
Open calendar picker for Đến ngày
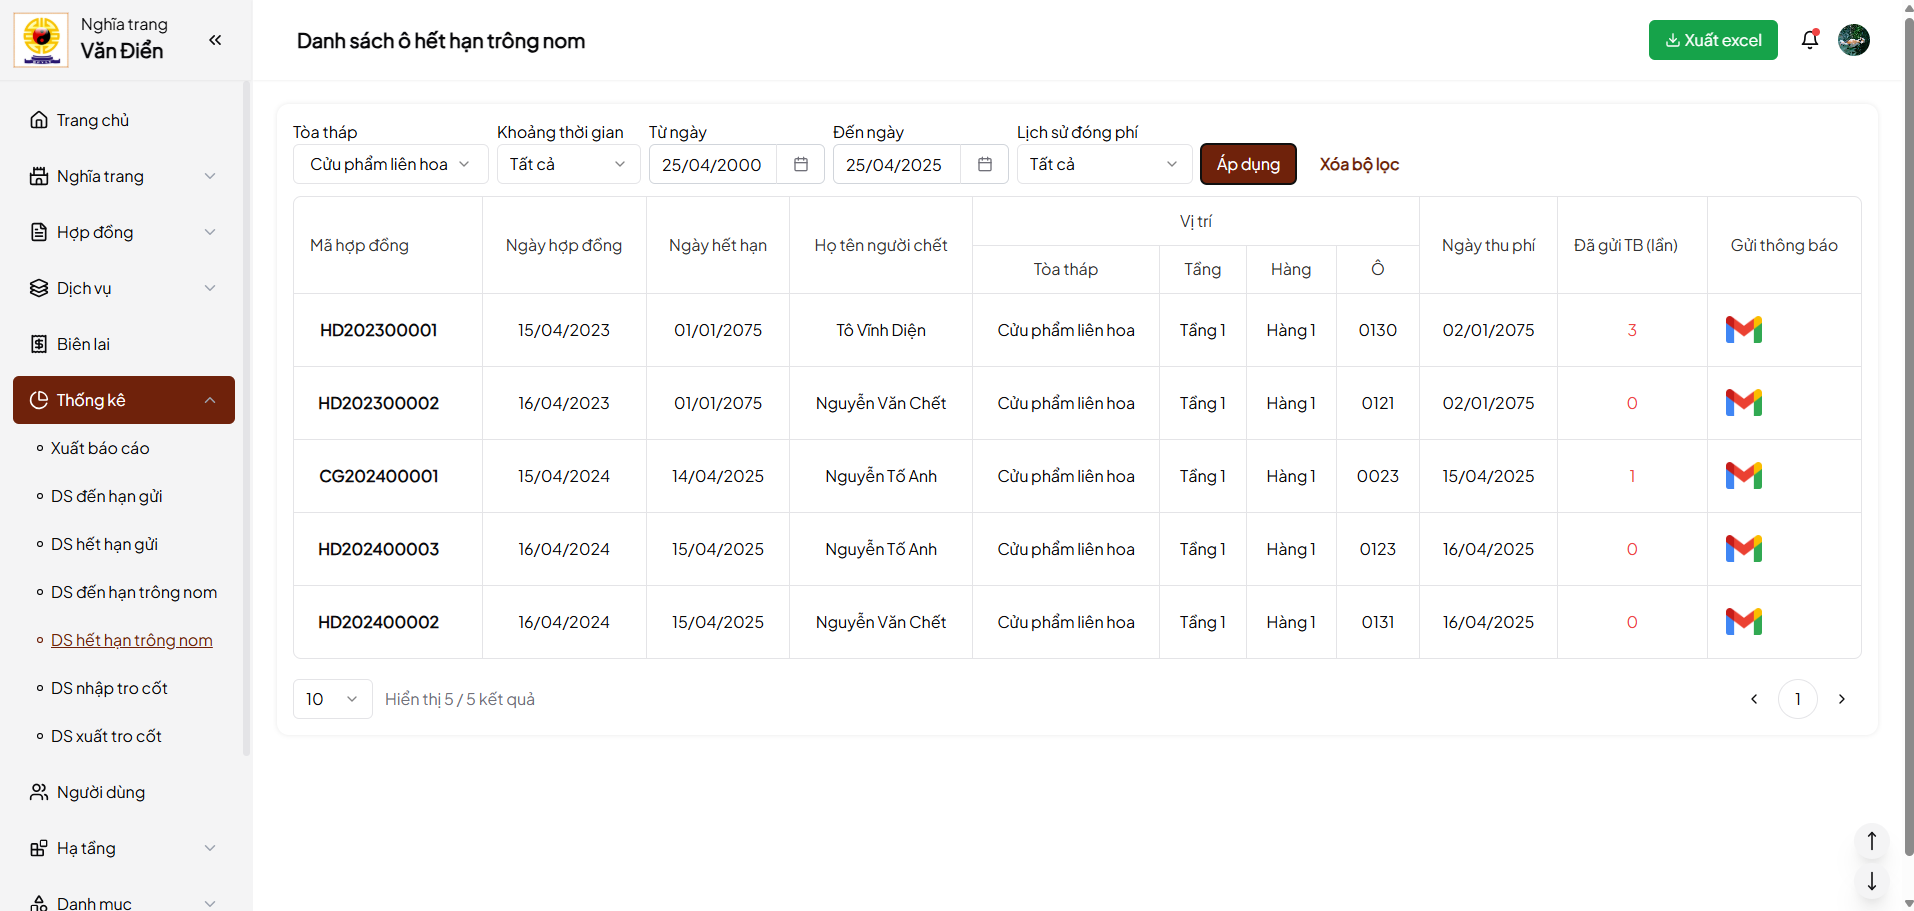pyautogui.click(x=984, y=165)
